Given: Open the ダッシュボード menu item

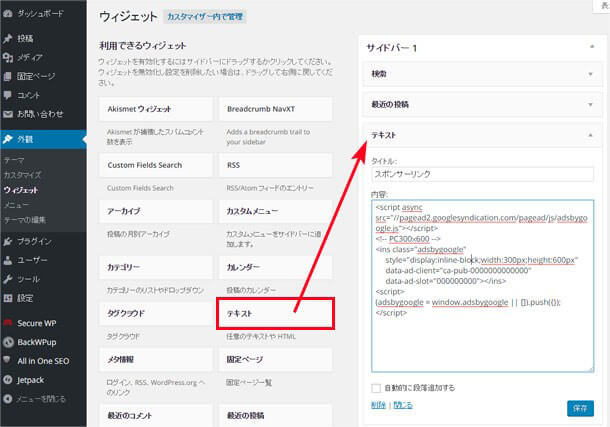Looking at the screenshot, I should pos(40,14).
